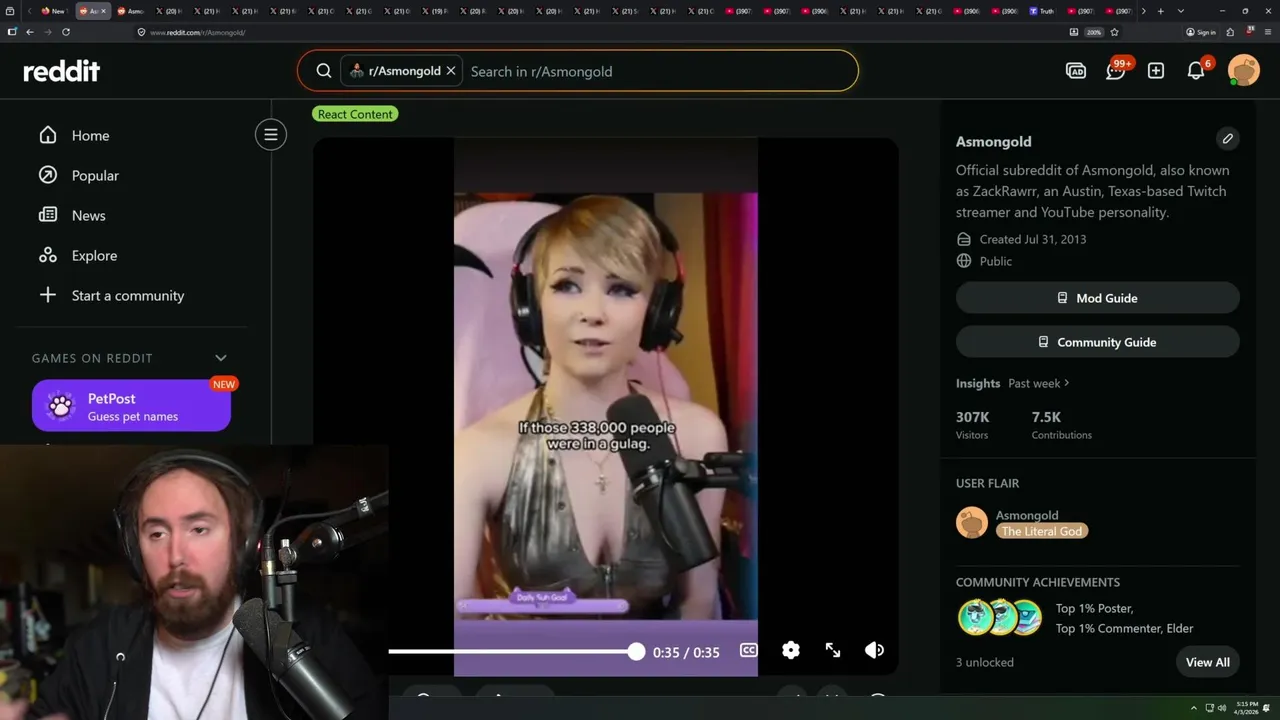
Task: Click the search magnifier icon
Action: 324,71
